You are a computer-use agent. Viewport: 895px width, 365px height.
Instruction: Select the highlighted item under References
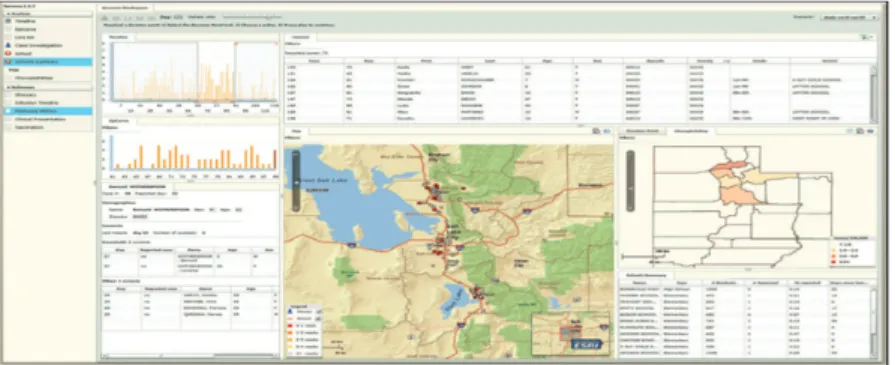47,111
